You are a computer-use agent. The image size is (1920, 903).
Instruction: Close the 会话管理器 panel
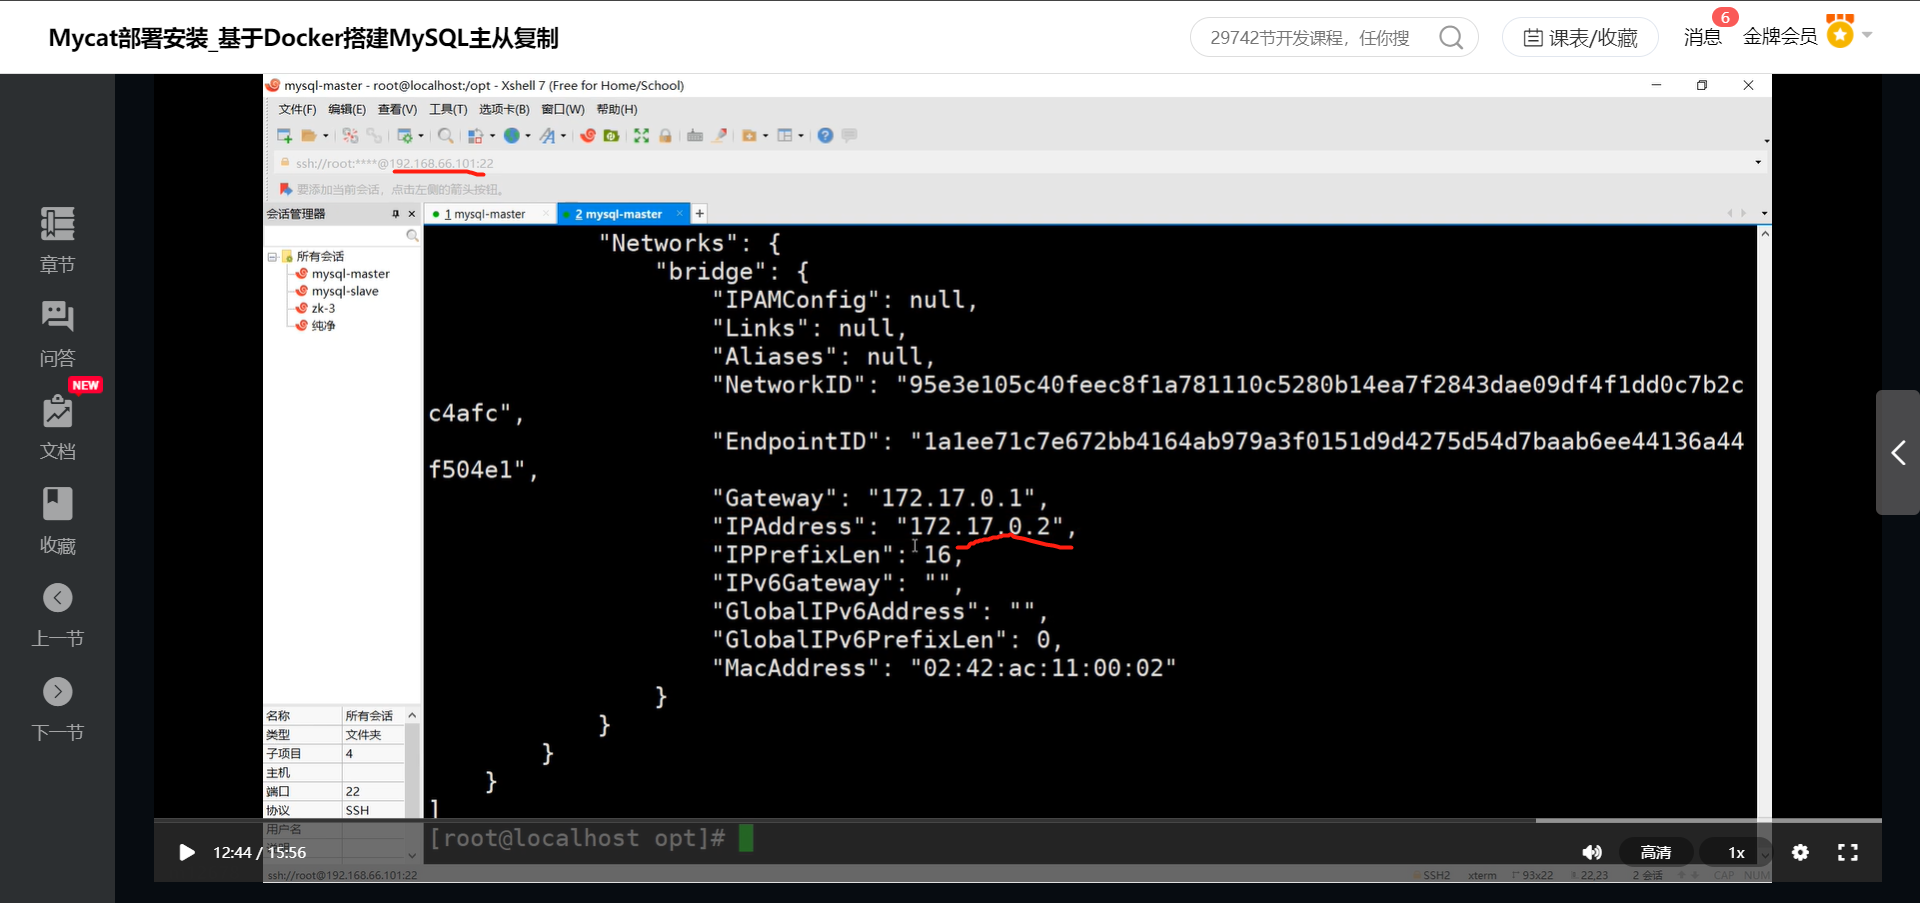pos(411,214)
